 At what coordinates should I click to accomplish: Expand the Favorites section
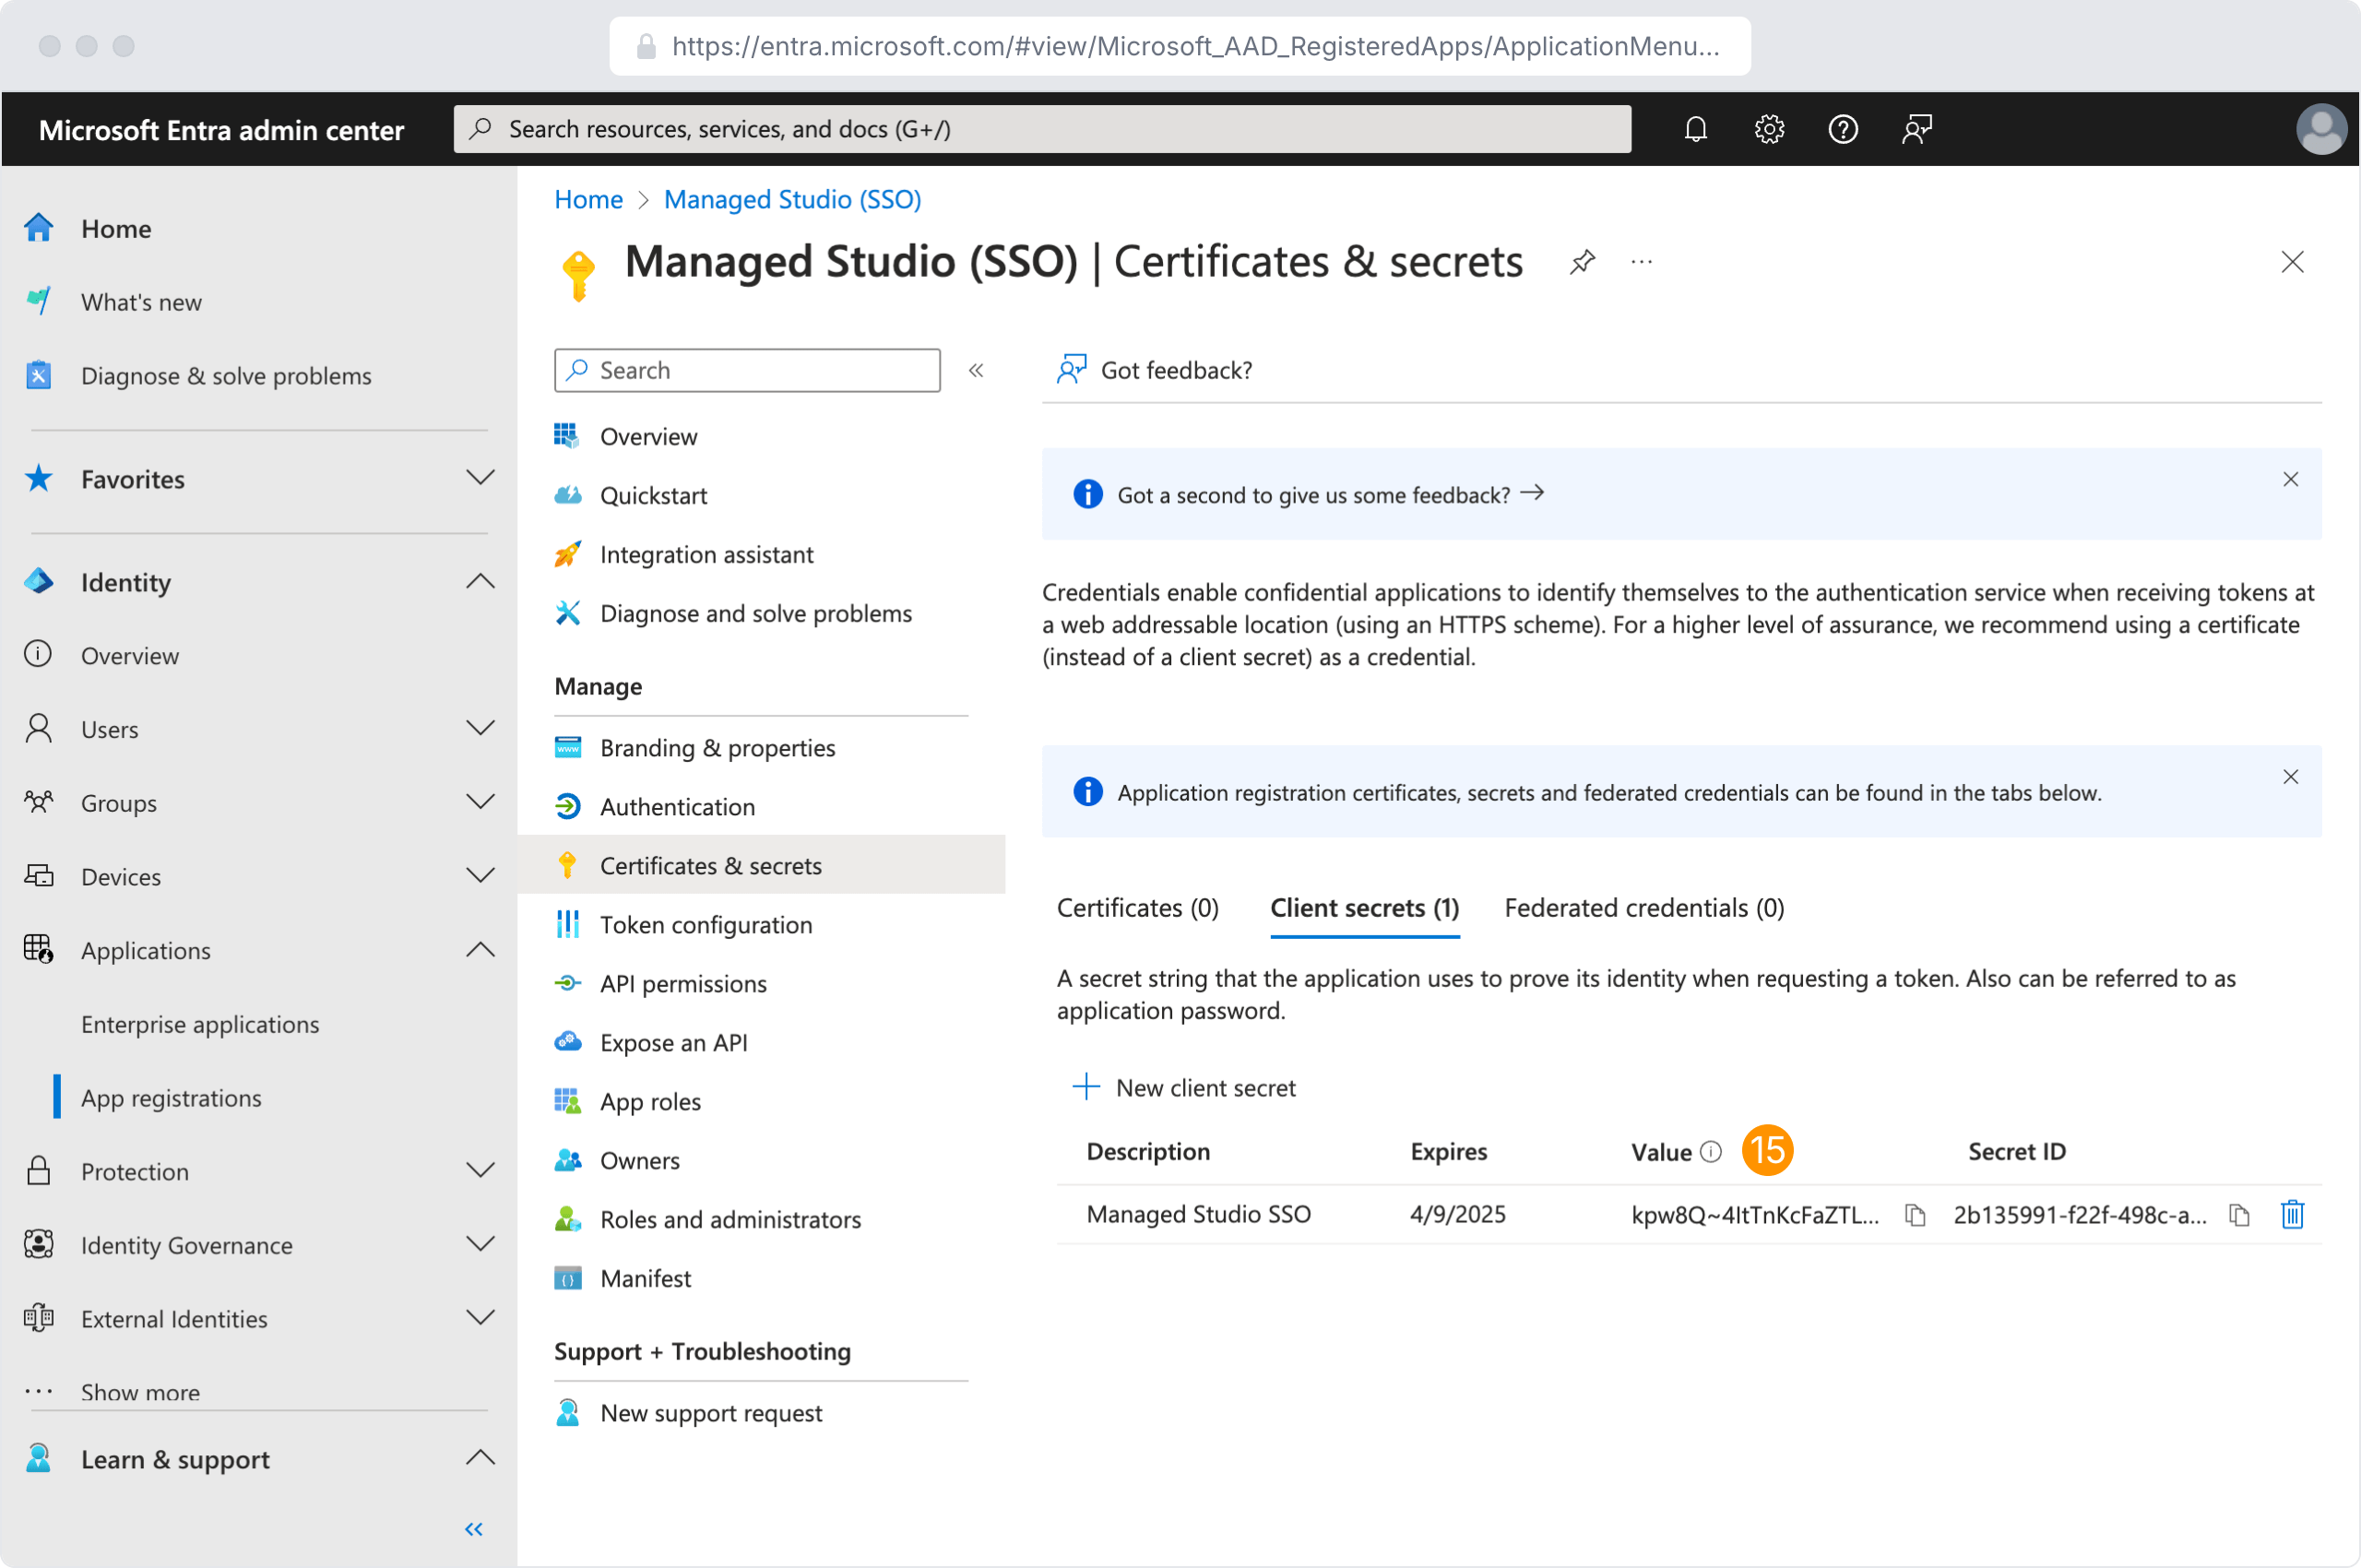coord(480,478)
